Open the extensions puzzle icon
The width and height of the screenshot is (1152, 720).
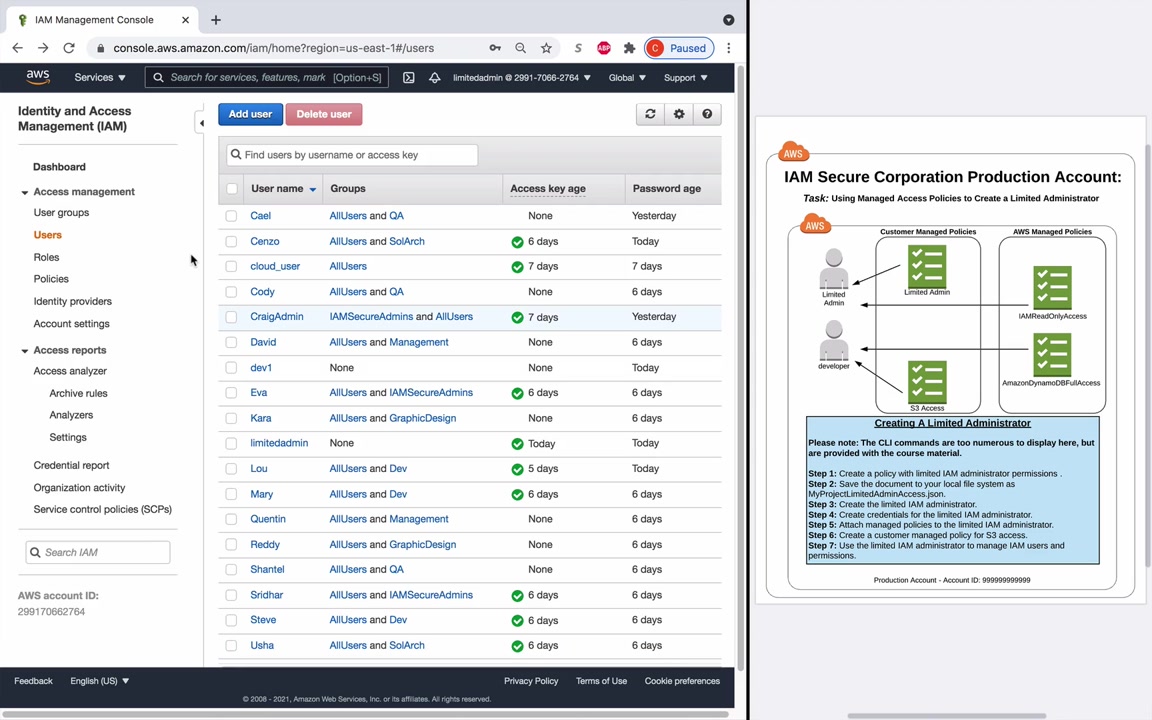click(x=629, y=48)
